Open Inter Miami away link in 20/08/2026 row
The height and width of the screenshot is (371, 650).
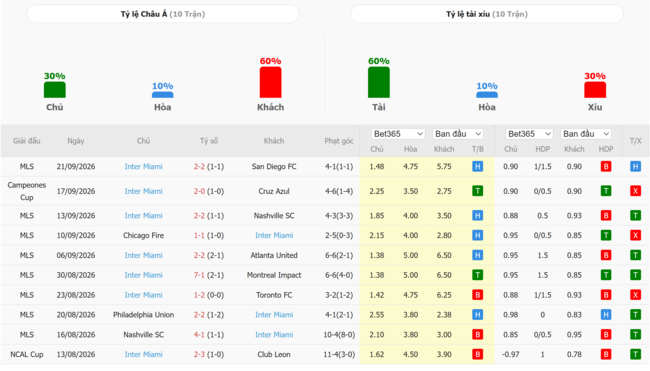point(274,315)
